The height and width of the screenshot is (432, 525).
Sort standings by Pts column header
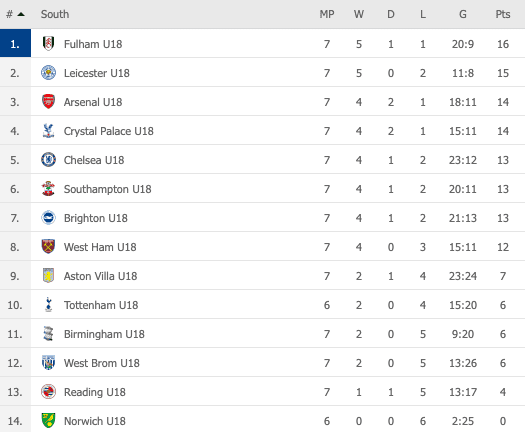pos(503,14)
